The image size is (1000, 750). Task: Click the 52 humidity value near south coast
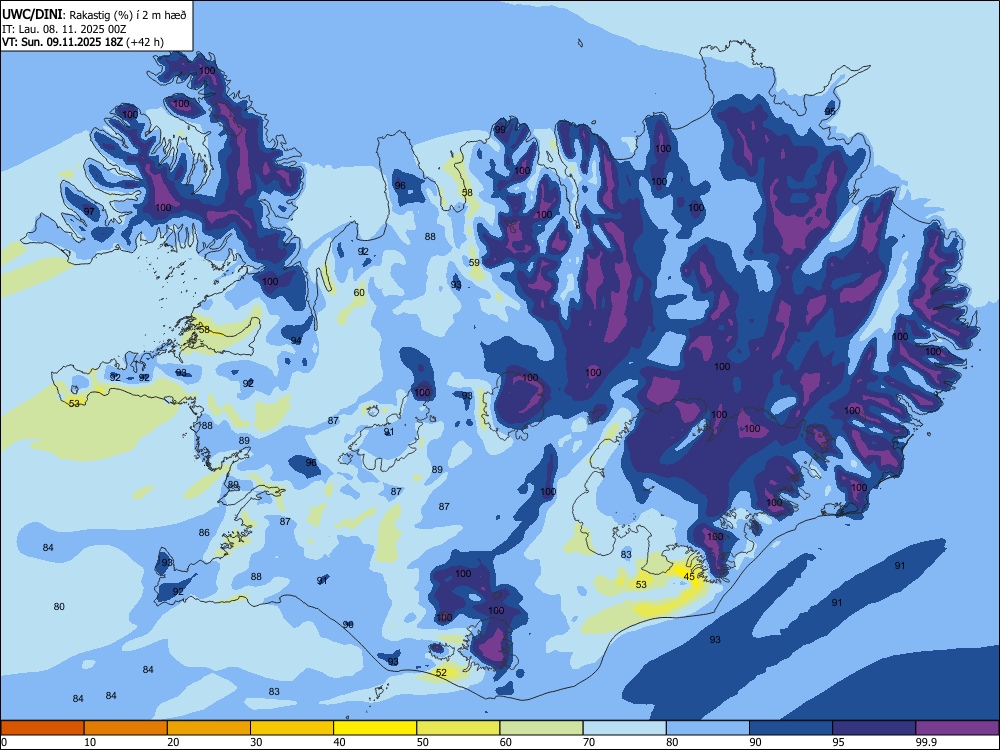tap(441, 672)
